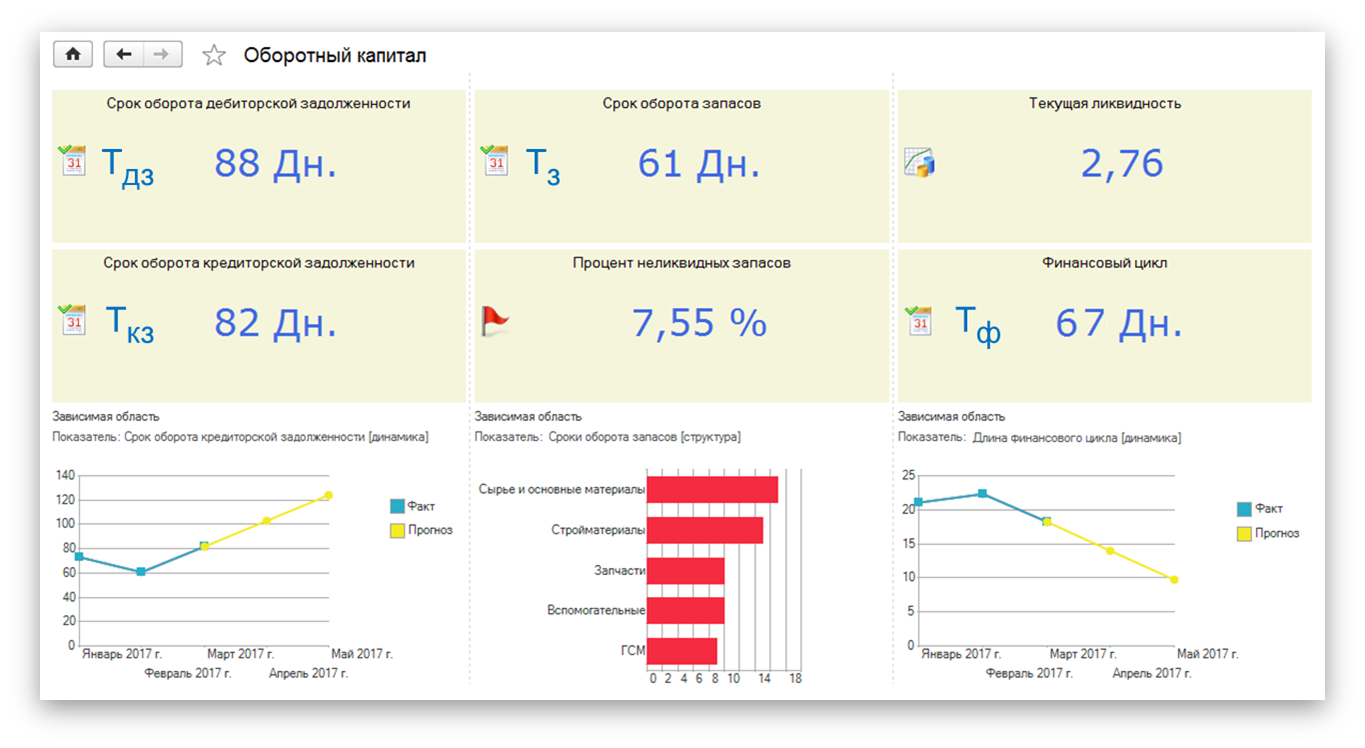This screenshot has width=1365, height=748.
Task: Go back with the left arrow button
Action: [124, 54]
